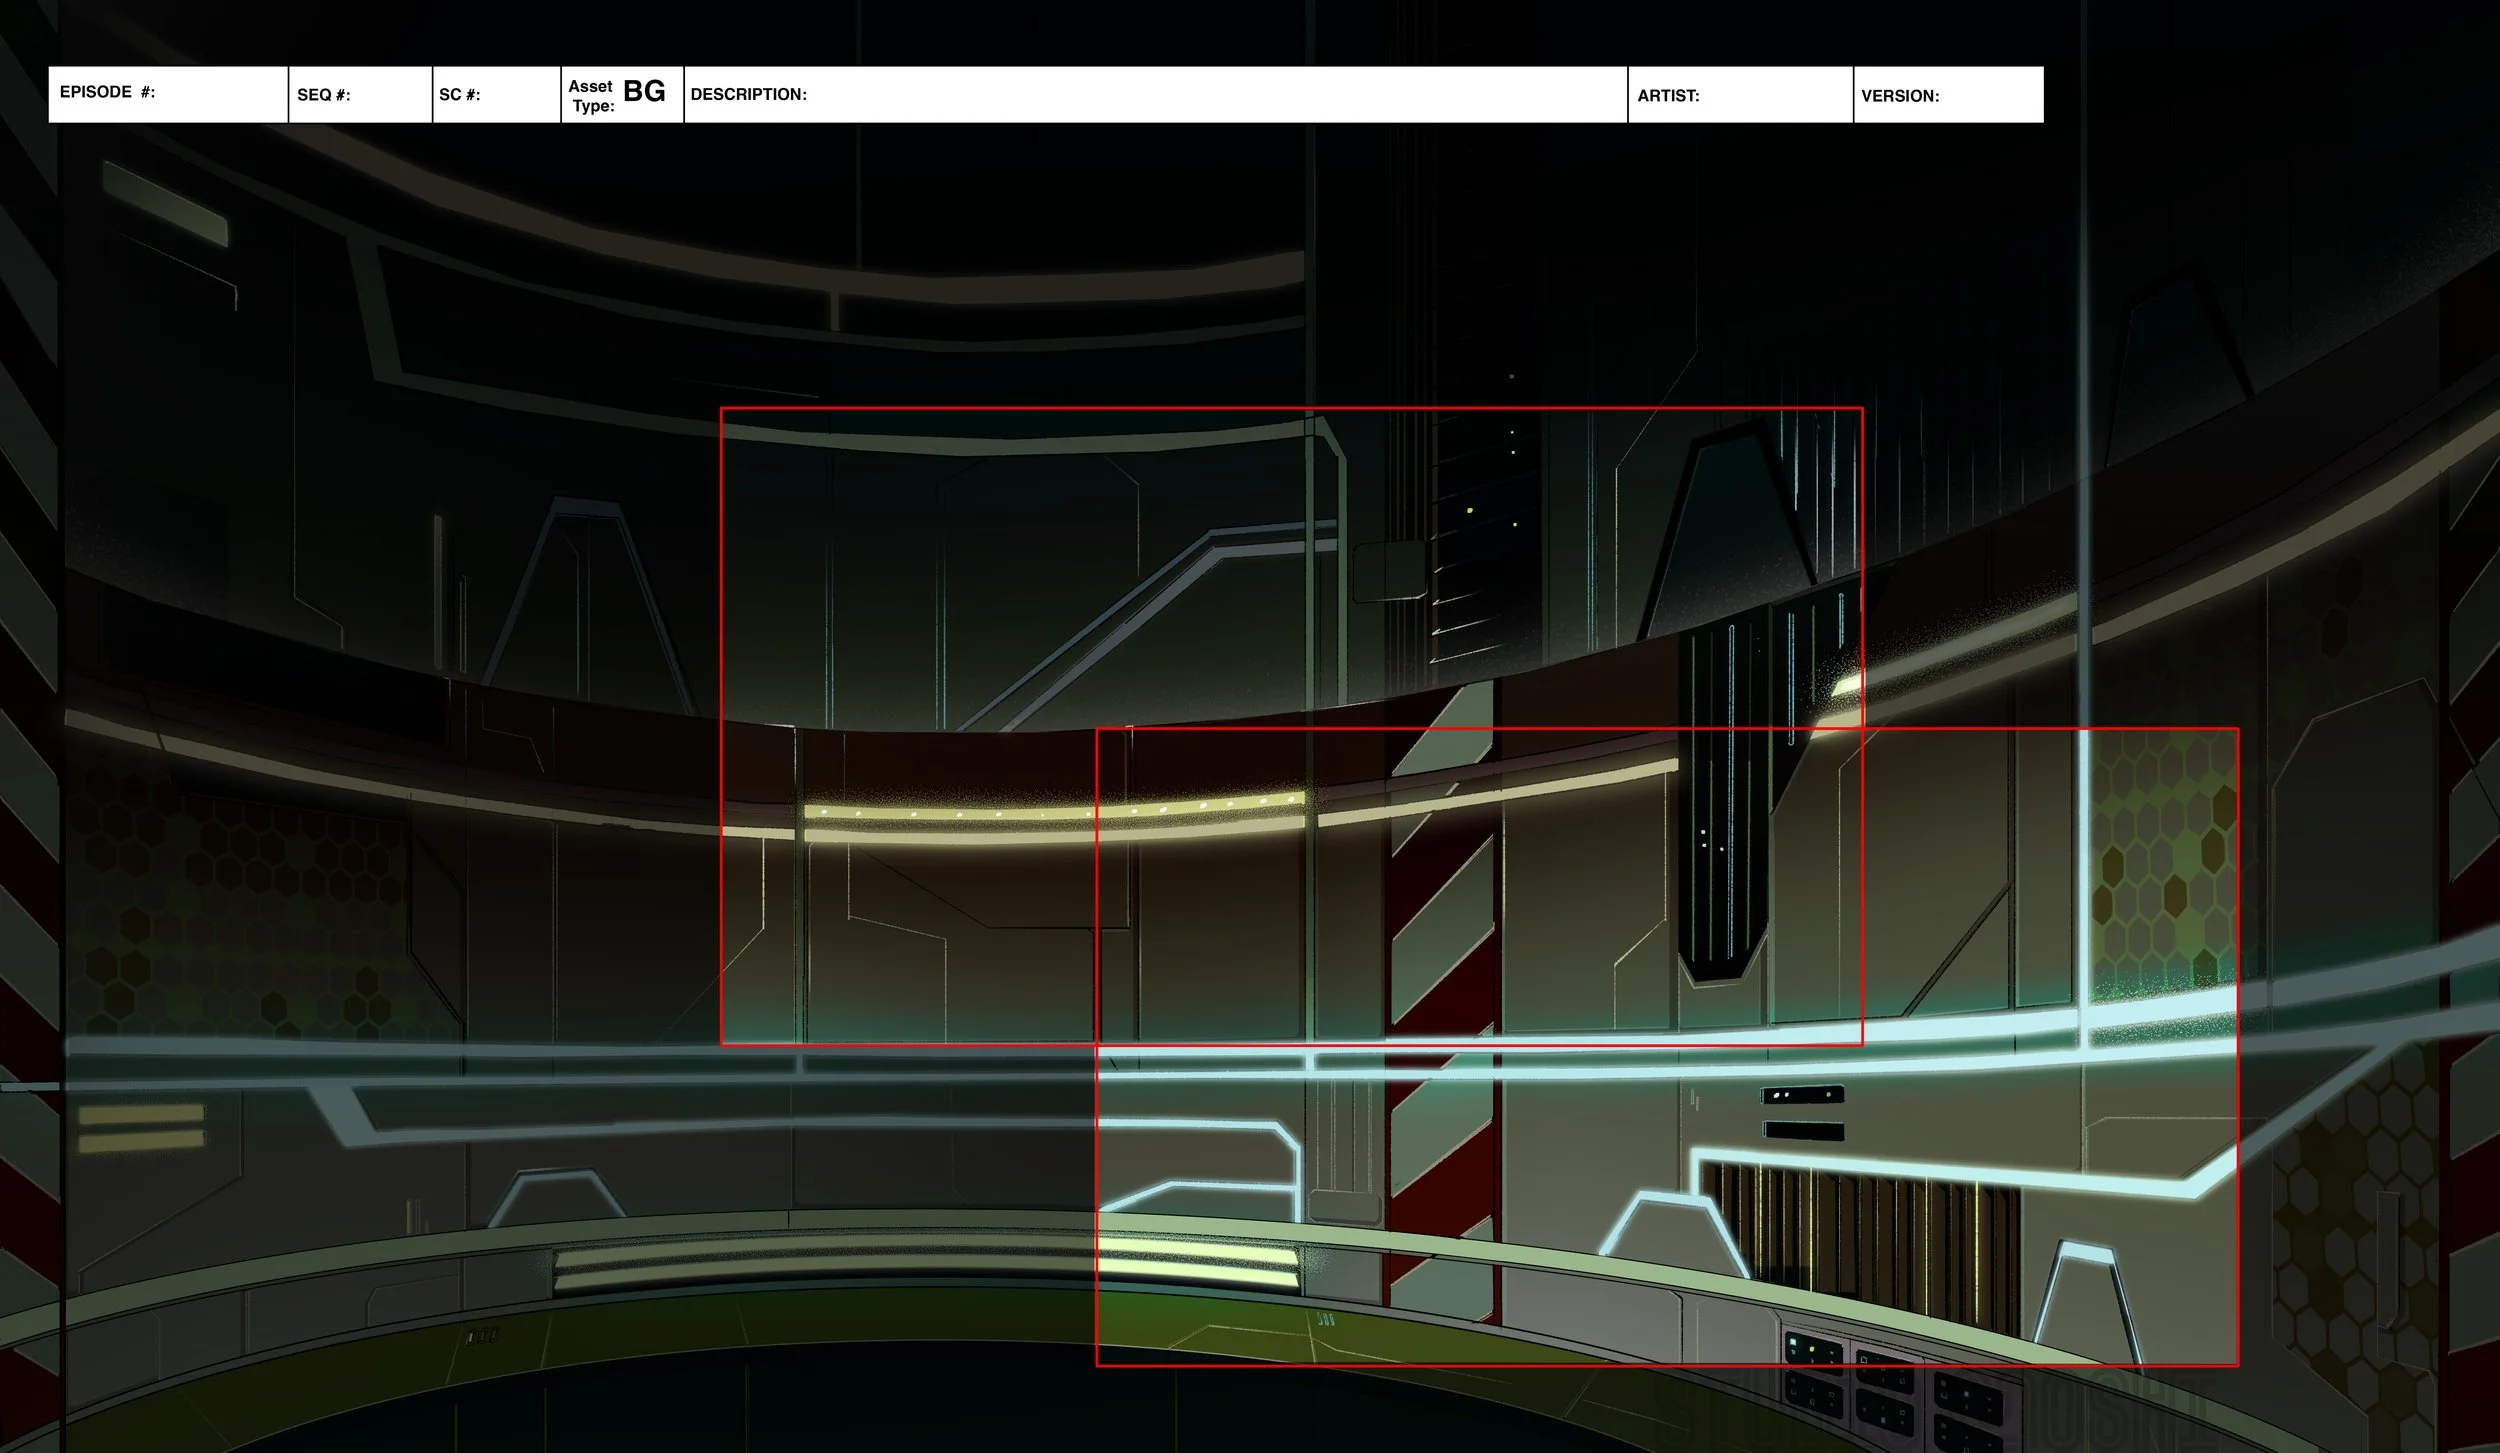The image size is (2500, 1453).
Task: Click the top edge of the upper red frame
Action: coord(1290,408)
